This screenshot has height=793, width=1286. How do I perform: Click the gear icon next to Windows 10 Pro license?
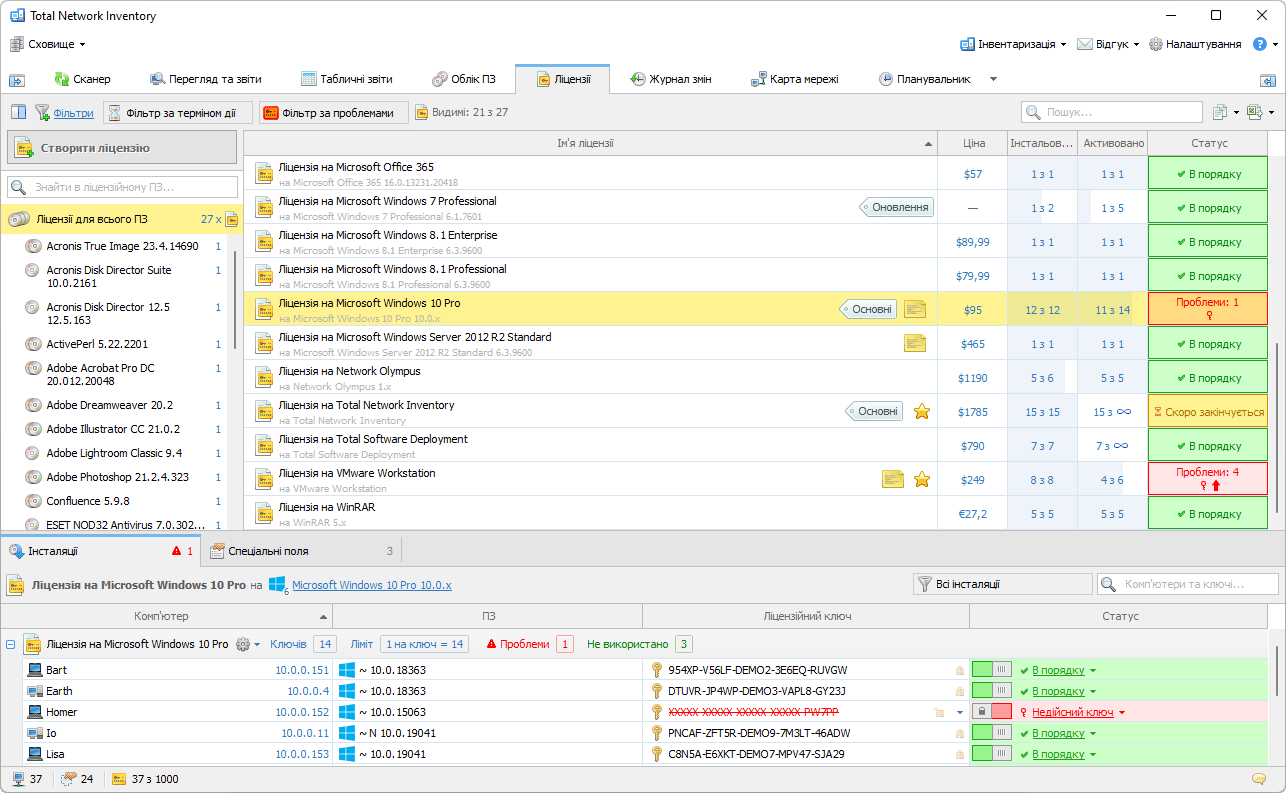click(x=243, y=645)
